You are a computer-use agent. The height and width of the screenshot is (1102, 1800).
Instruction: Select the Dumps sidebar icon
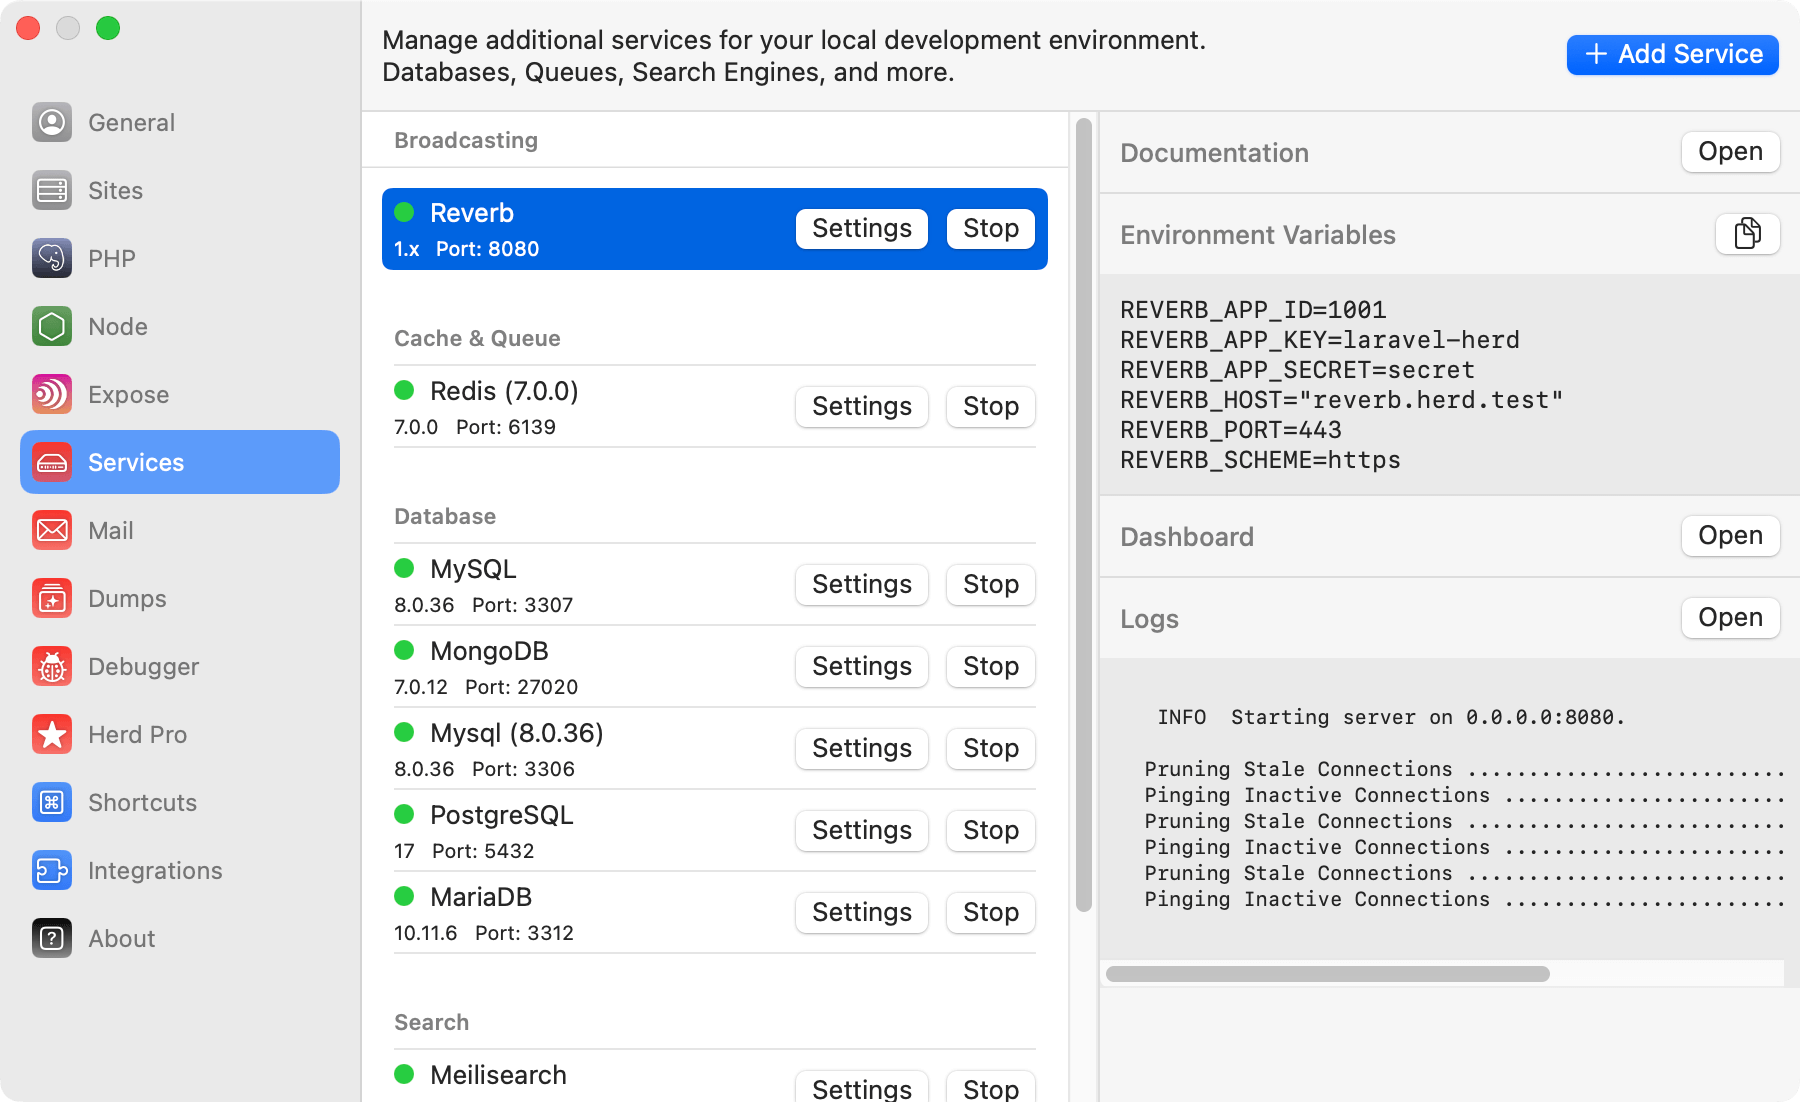pyautogui.click(x=52, y=598)
